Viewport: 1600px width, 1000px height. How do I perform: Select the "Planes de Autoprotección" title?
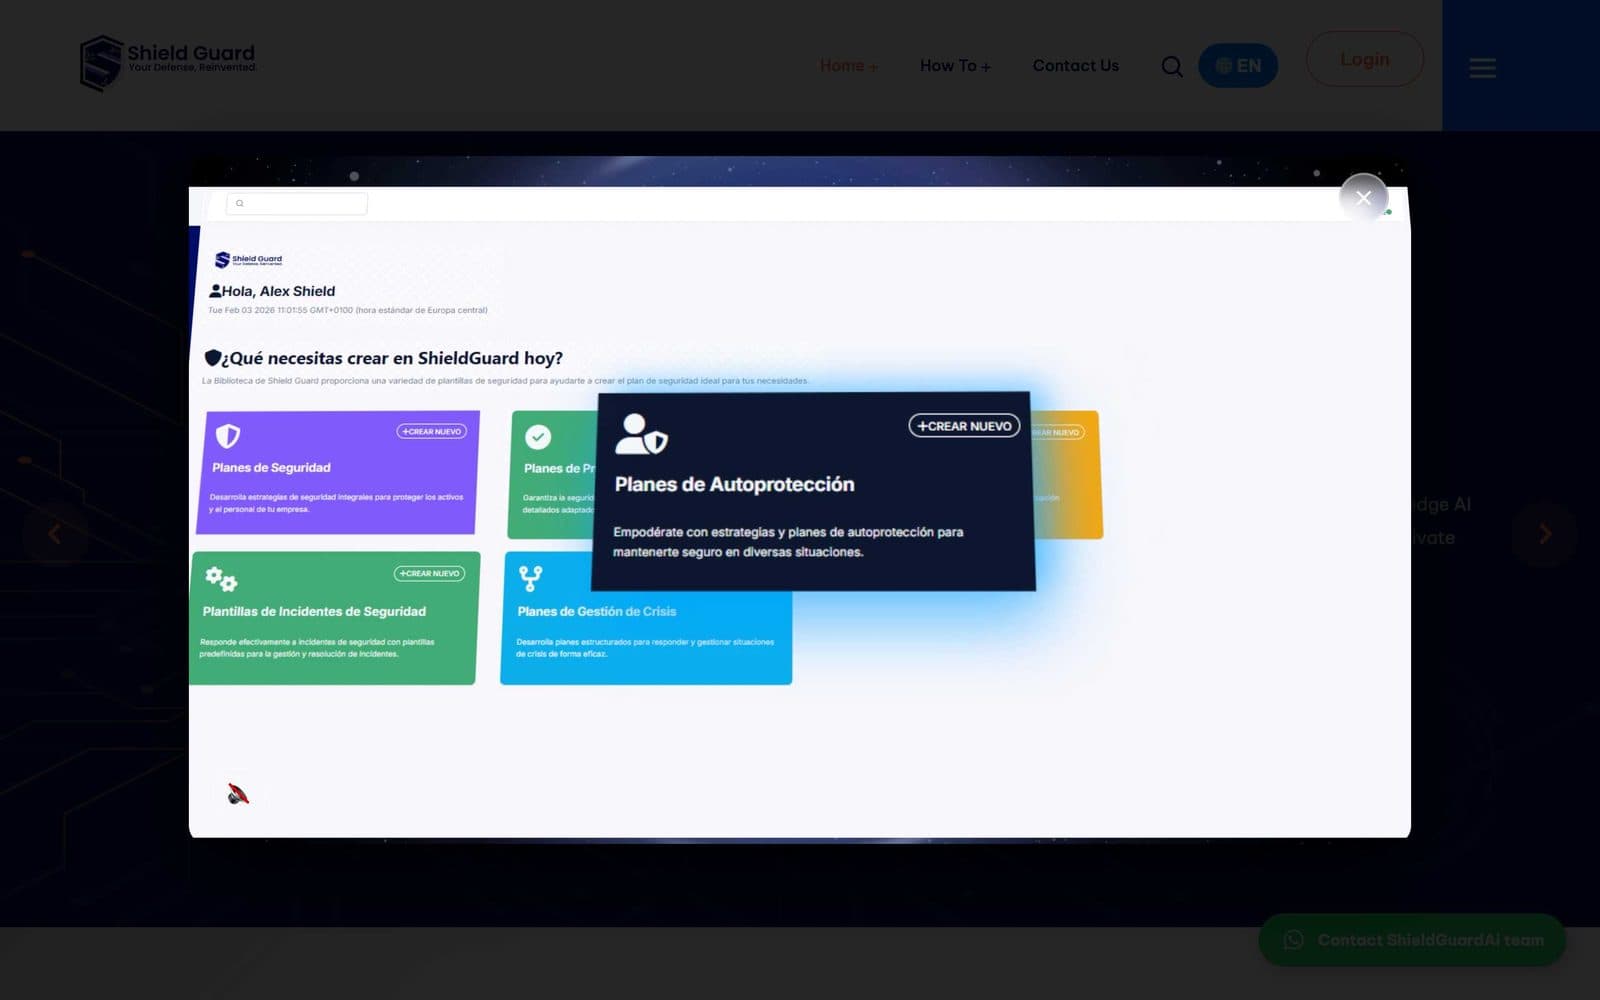coord(734,485)
